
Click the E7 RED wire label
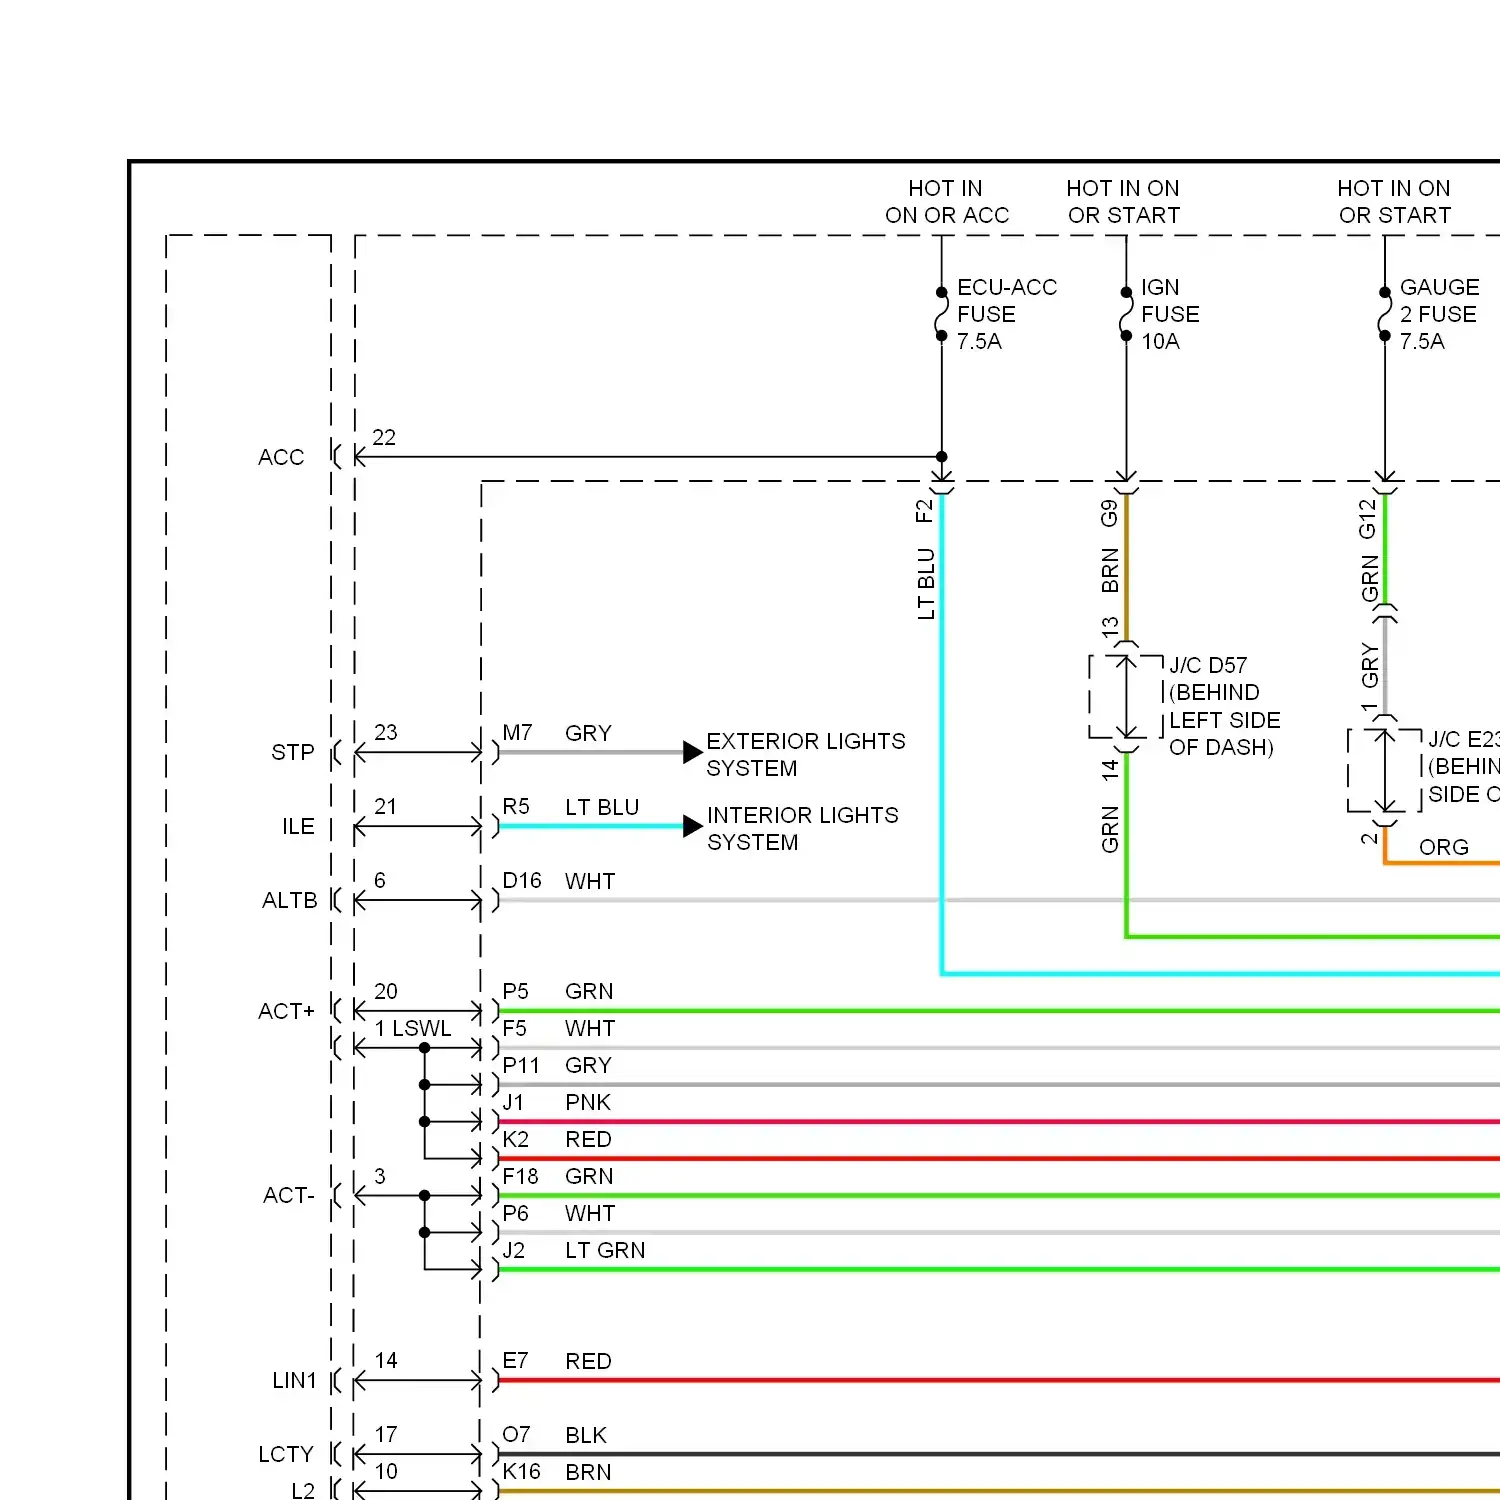[557, 1361]
